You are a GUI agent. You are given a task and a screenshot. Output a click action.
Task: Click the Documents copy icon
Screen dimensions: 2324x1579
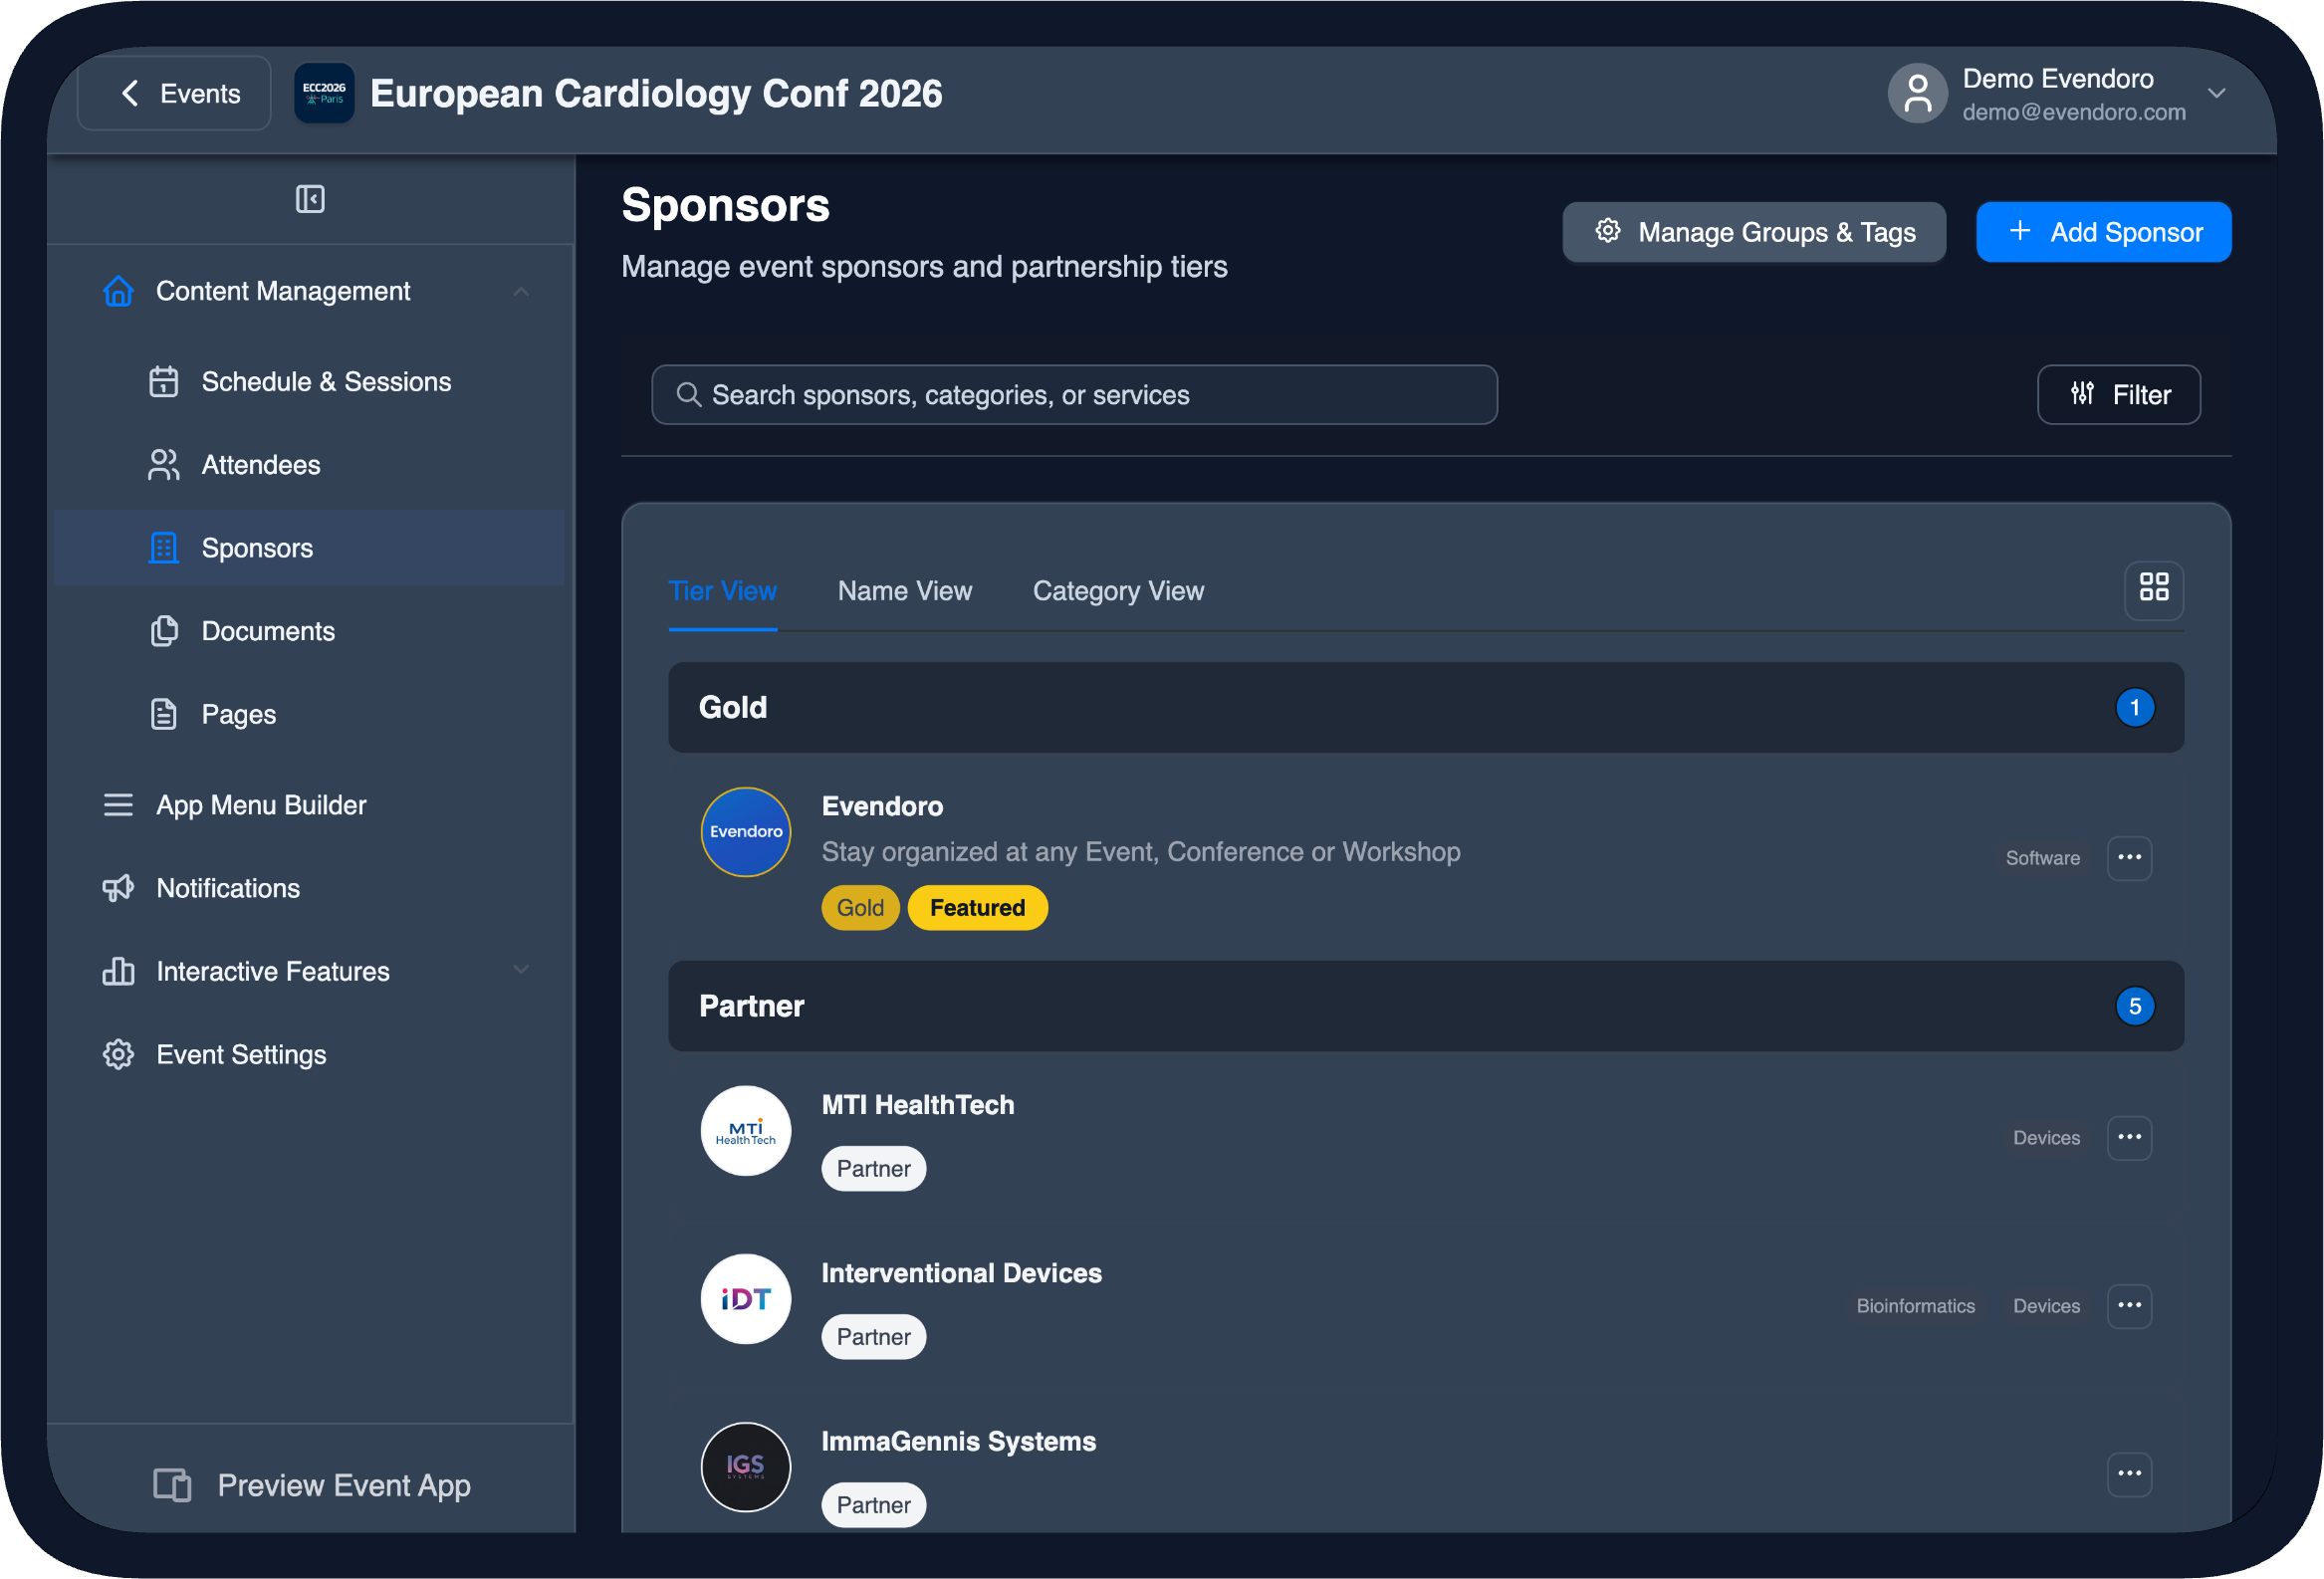(x=164, y=631)
